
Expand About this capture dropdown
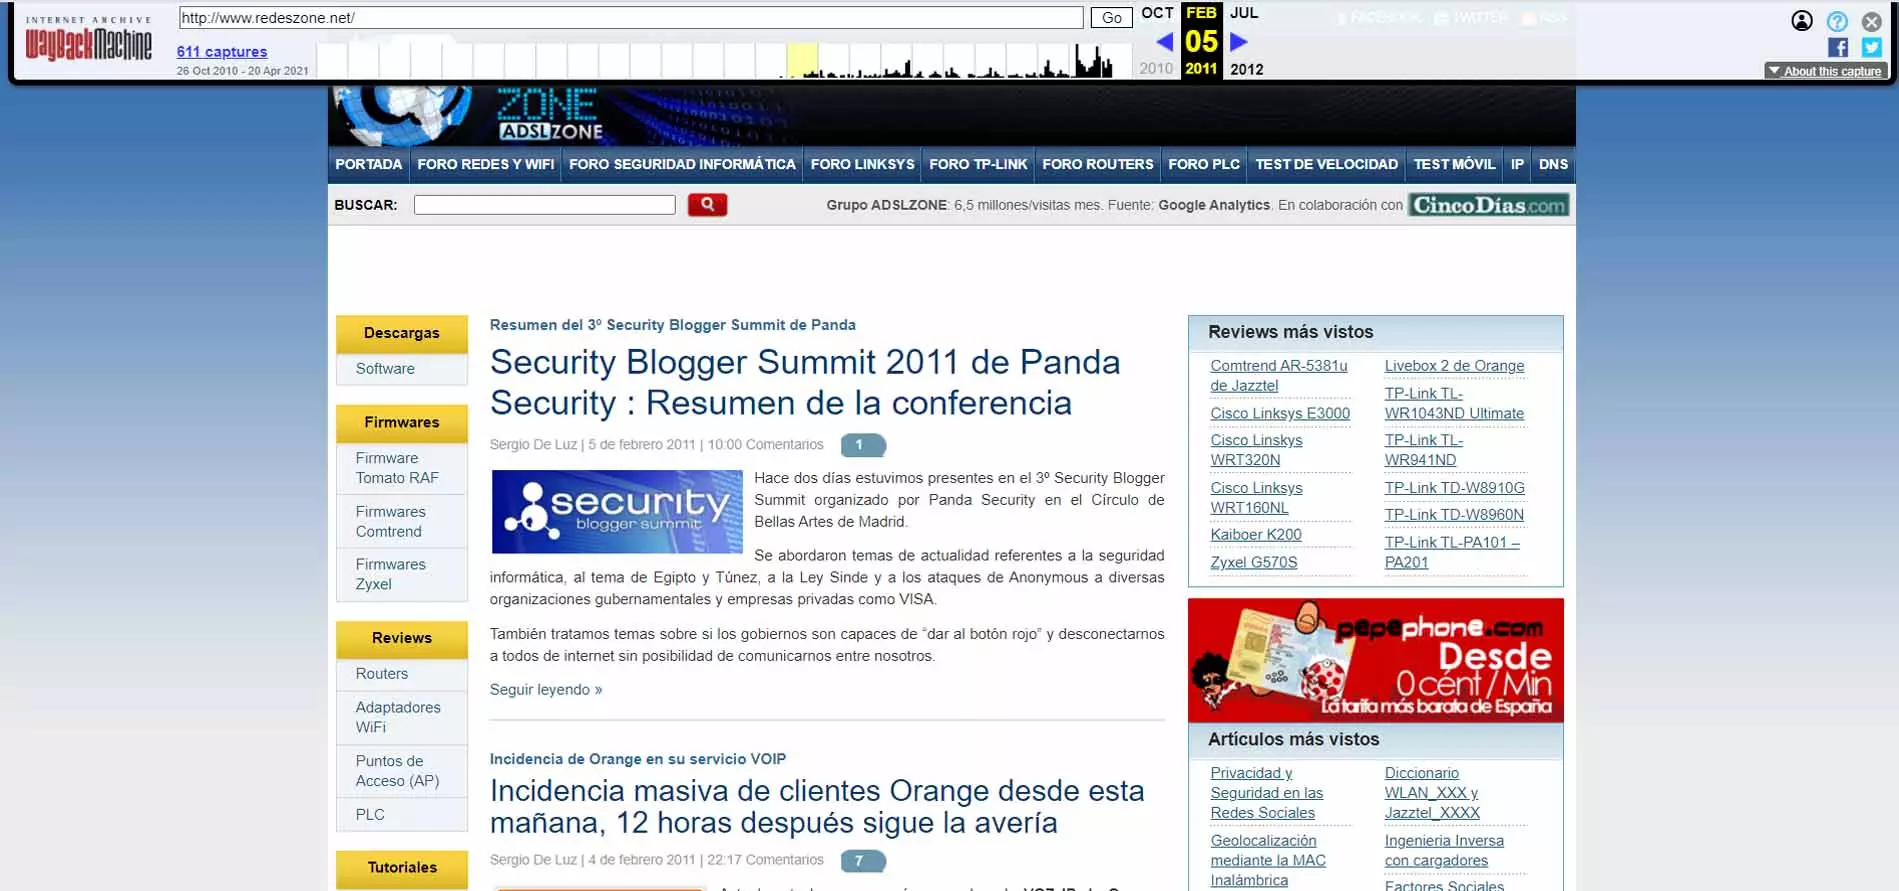tap(1825, 71)
